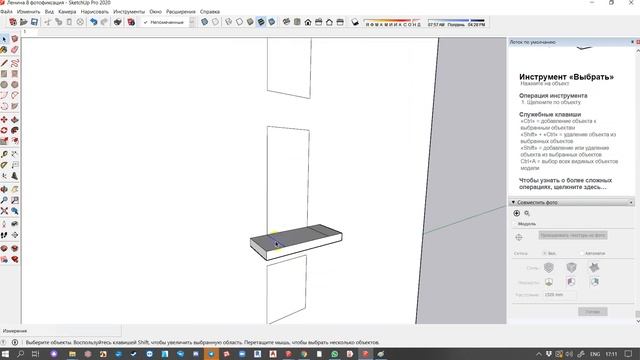
Task: Open Model Info from the toolbar
Action: [131, 22]
